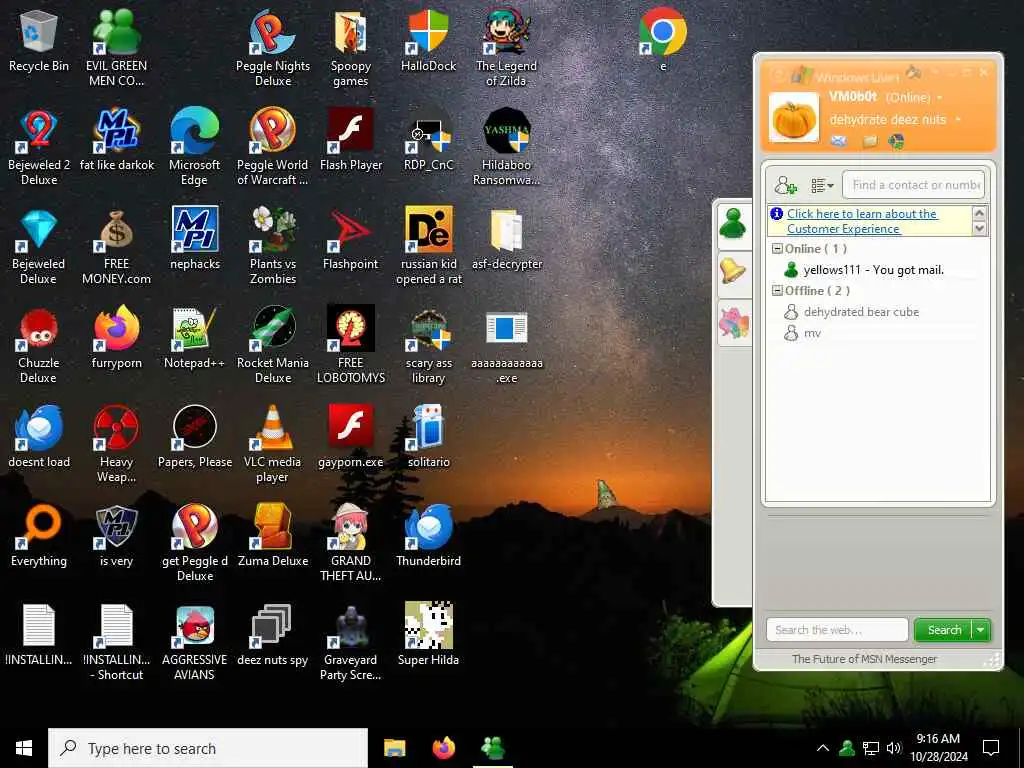Click the taskbar clock showing 9:16 AM
Screen dimensions: 1024x768
click(938, 748)
